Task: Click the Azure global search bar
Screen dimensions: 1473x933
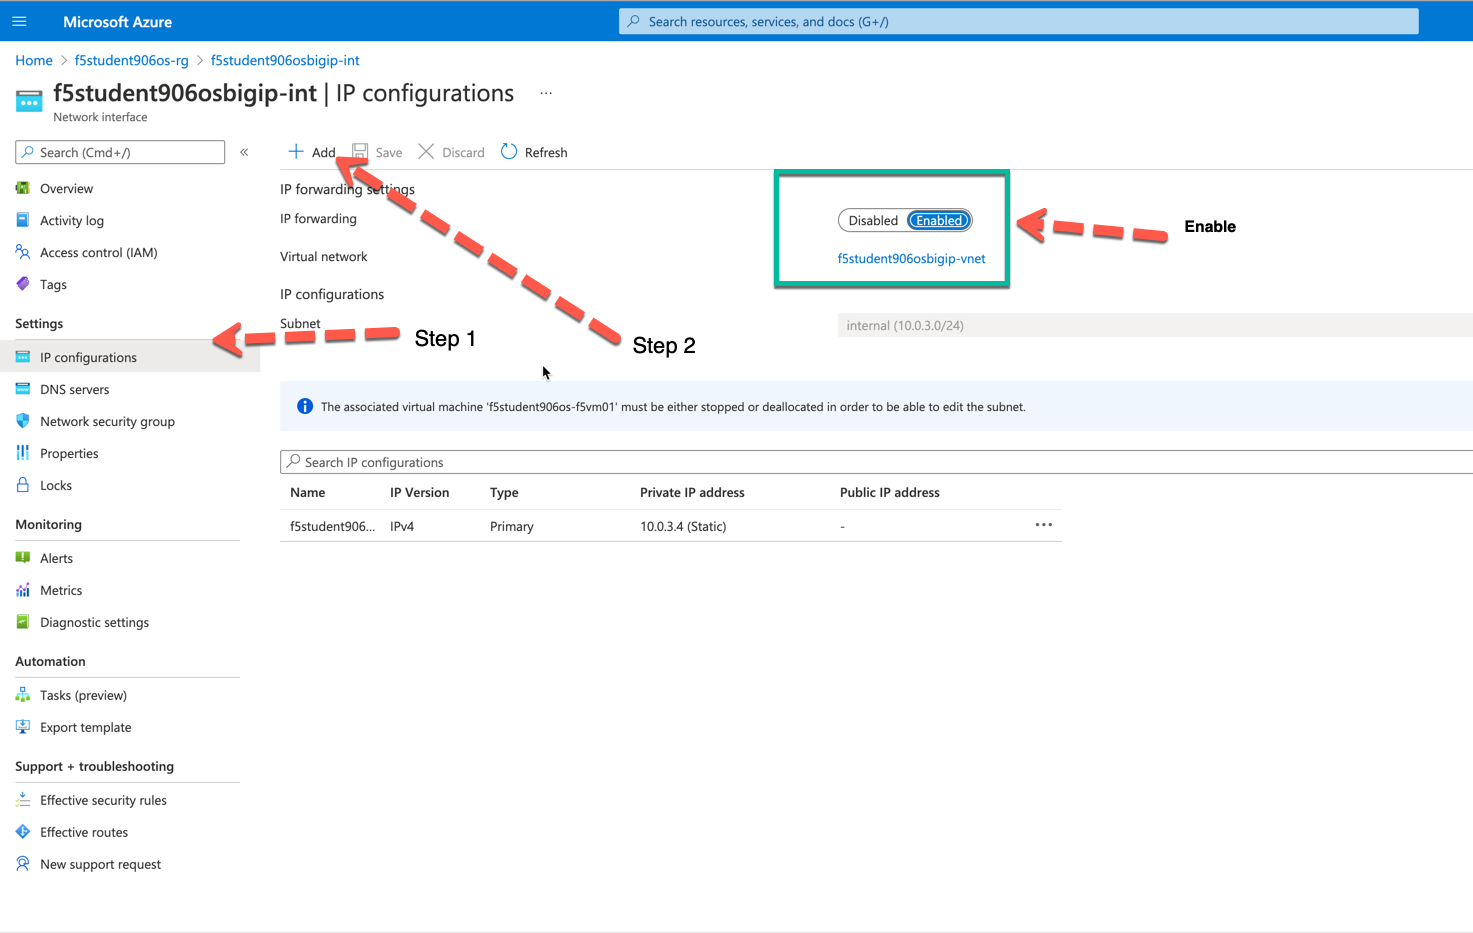Action: click(x=1018, y=21)
